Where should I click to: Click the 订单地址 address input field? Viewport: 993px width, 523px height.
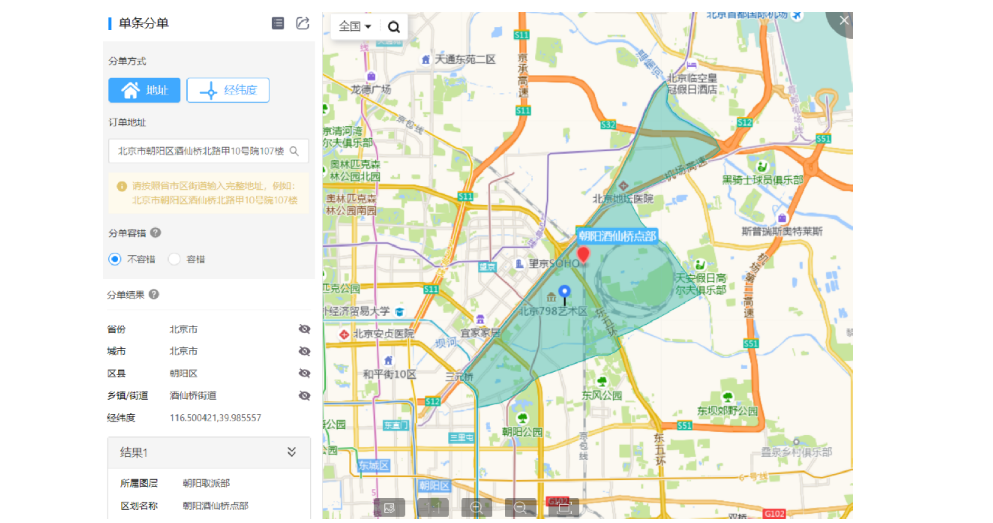pyautogui.click(x=200, y=152)
